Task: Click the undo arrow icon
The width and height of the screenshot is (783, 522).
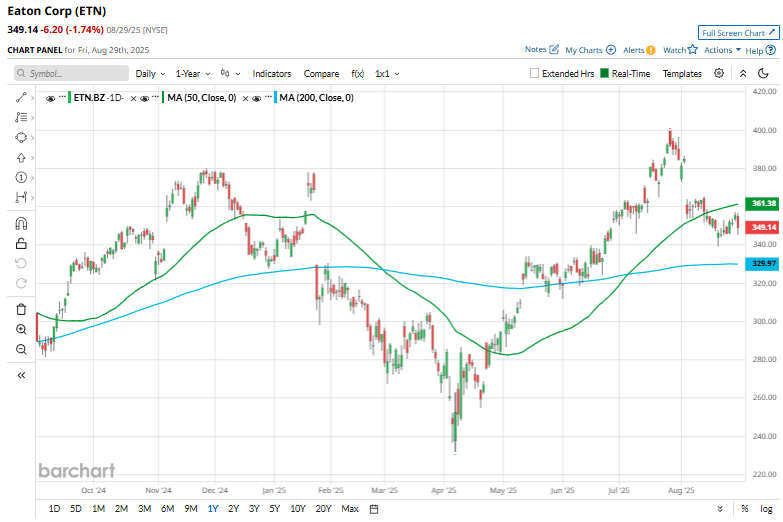Action: (21, 263)
